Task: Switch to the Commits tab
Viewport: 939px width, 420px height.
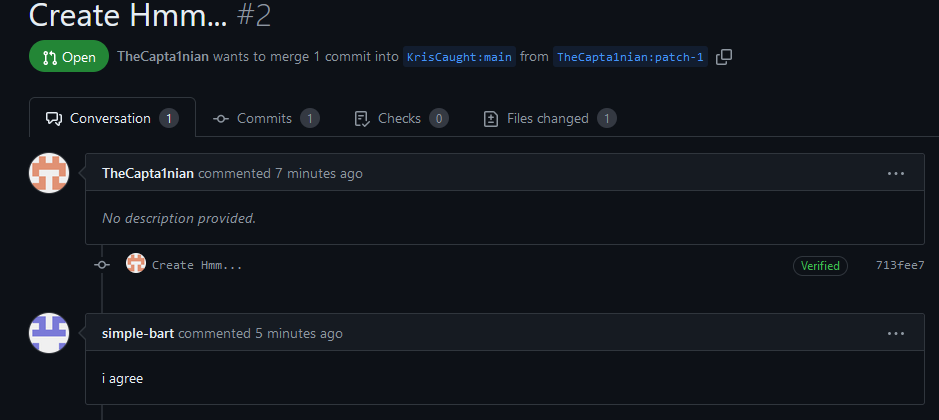Action: click(266, 118)
